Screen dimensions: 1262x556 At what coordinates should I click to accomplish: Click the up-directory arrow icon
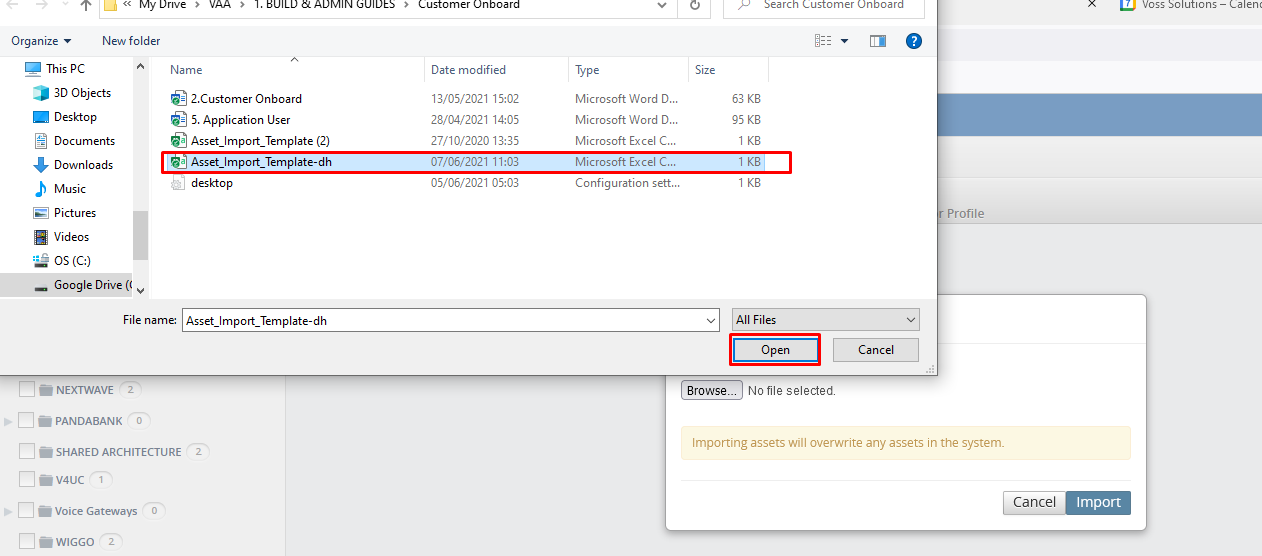click(x=85, y=6)
